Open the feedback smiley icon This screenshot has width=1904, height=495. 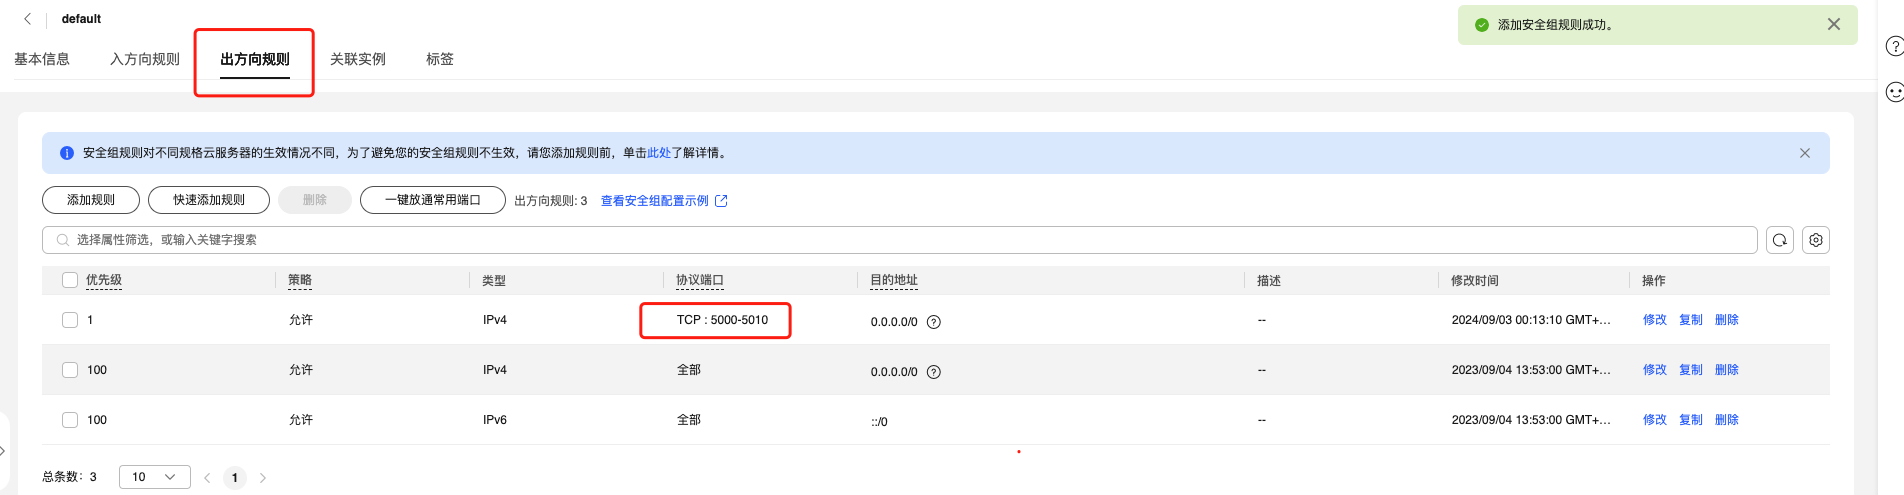coord(1893,92)
